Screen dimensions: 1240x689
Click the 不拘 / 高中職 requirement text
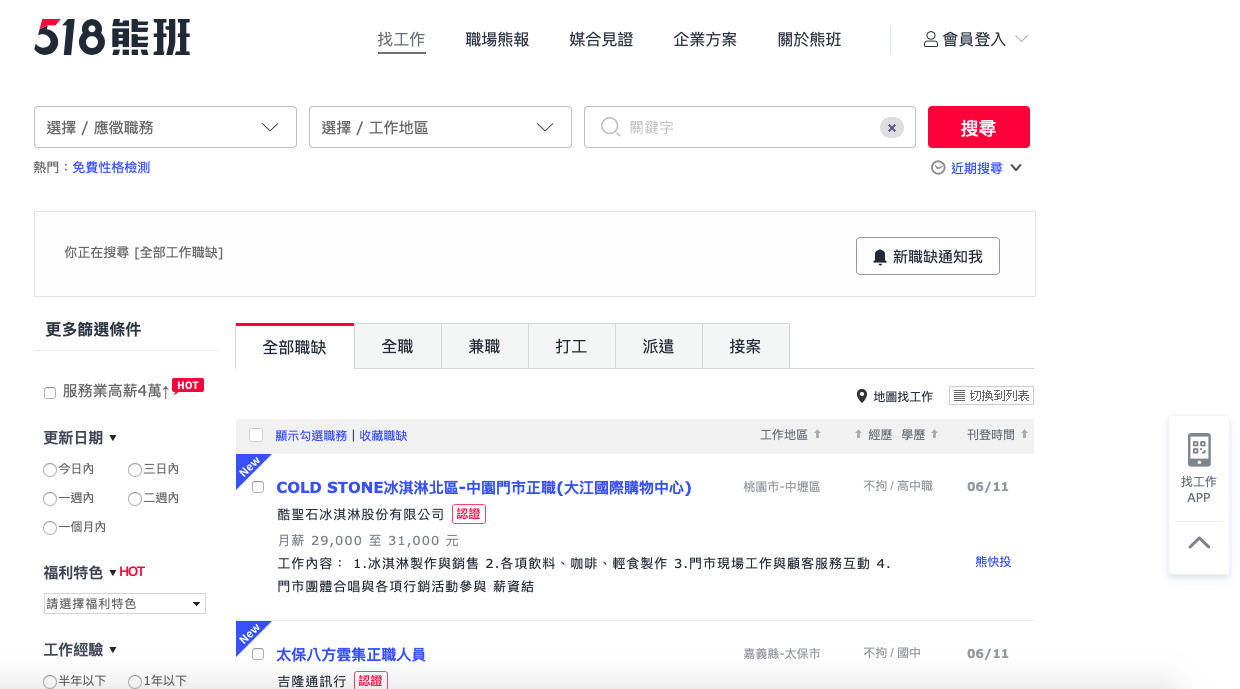tap(898, 486)
